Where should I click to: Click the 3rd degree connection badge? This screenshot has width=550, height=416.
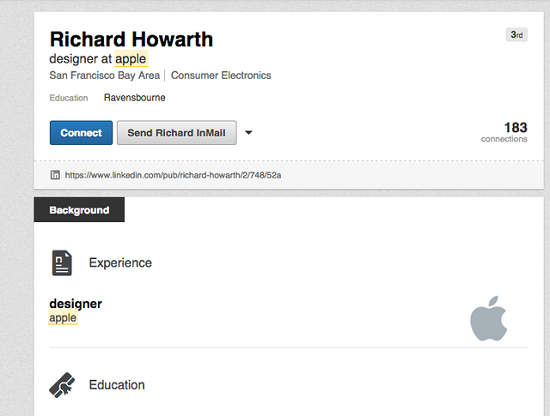[517, 35]
